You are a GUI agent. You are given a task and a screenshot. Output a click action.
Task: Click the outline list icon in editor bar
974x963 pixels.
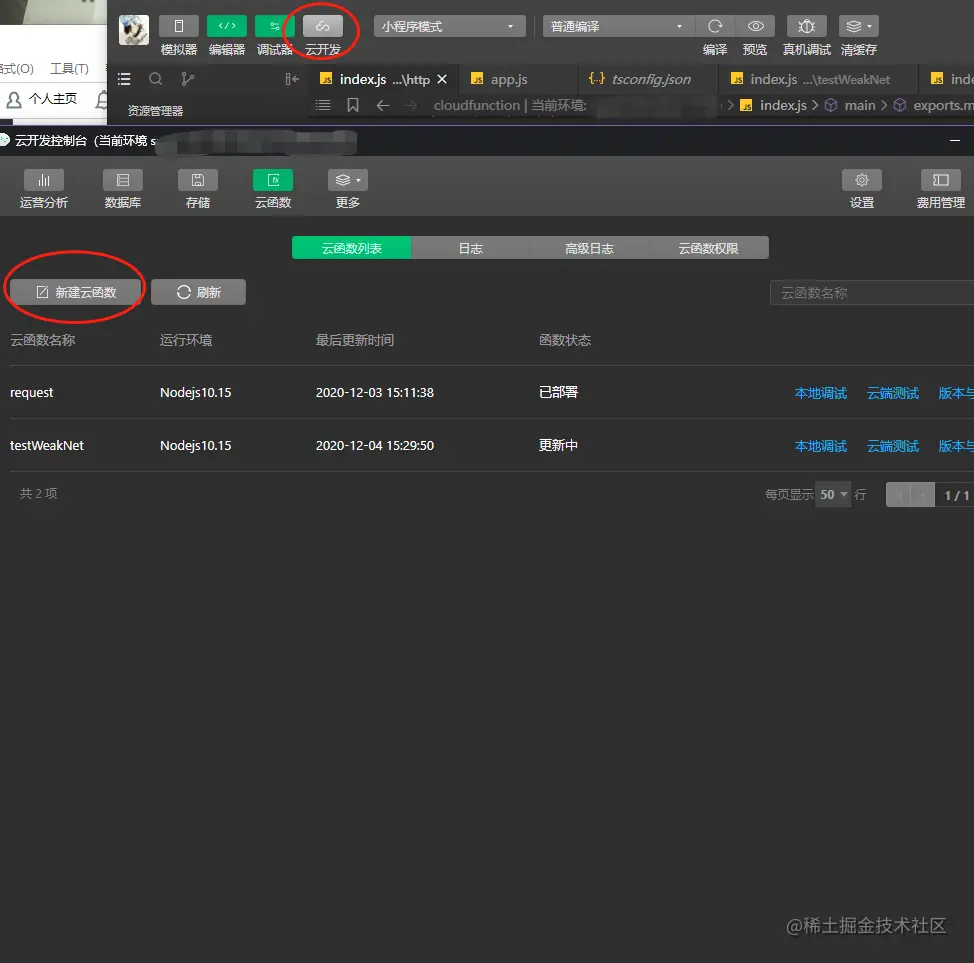(322, 105)
